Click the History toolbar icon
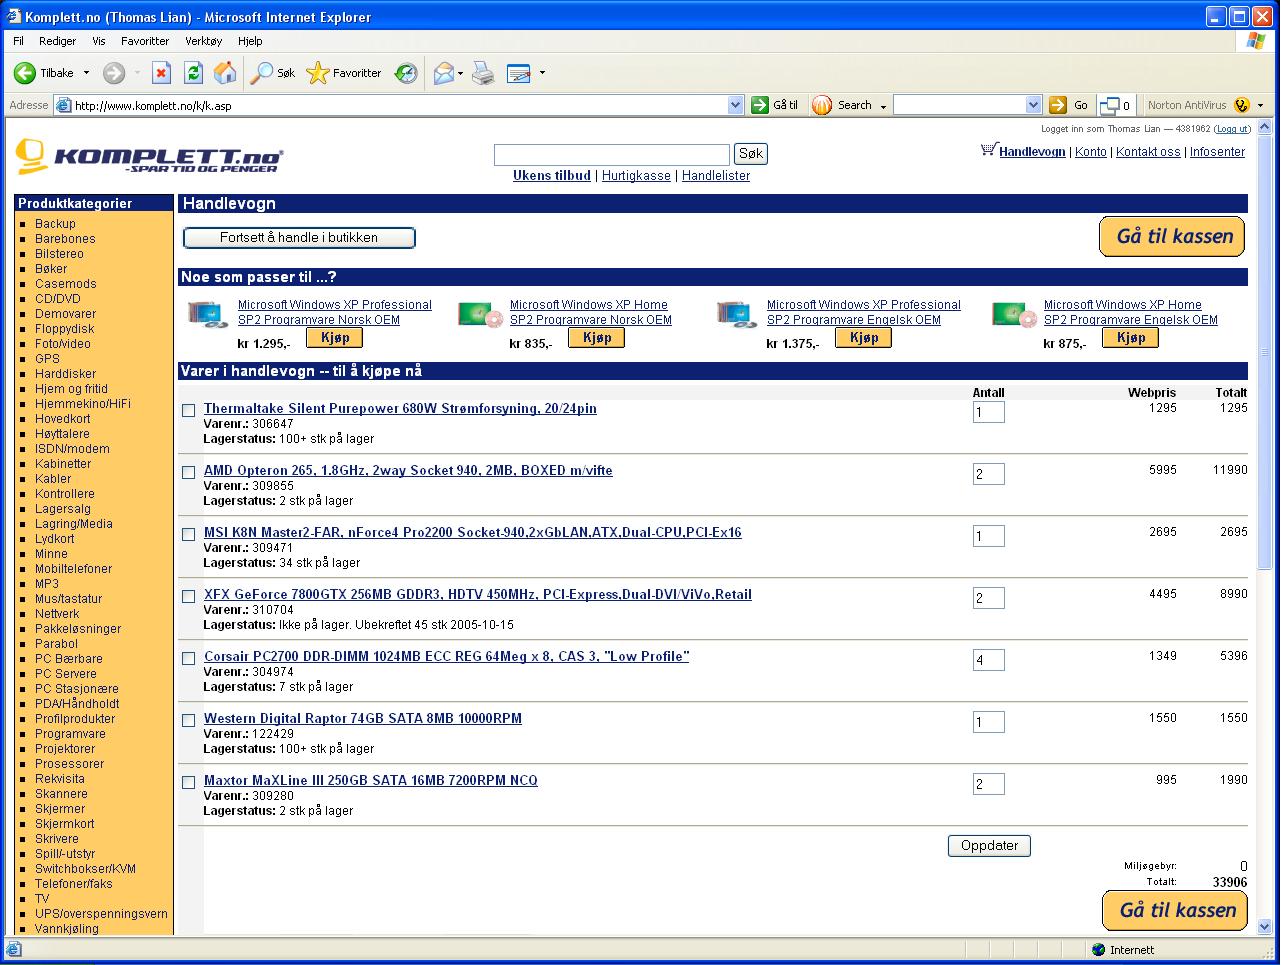This screenshot has width=1282, height=965. coord(406,73)
